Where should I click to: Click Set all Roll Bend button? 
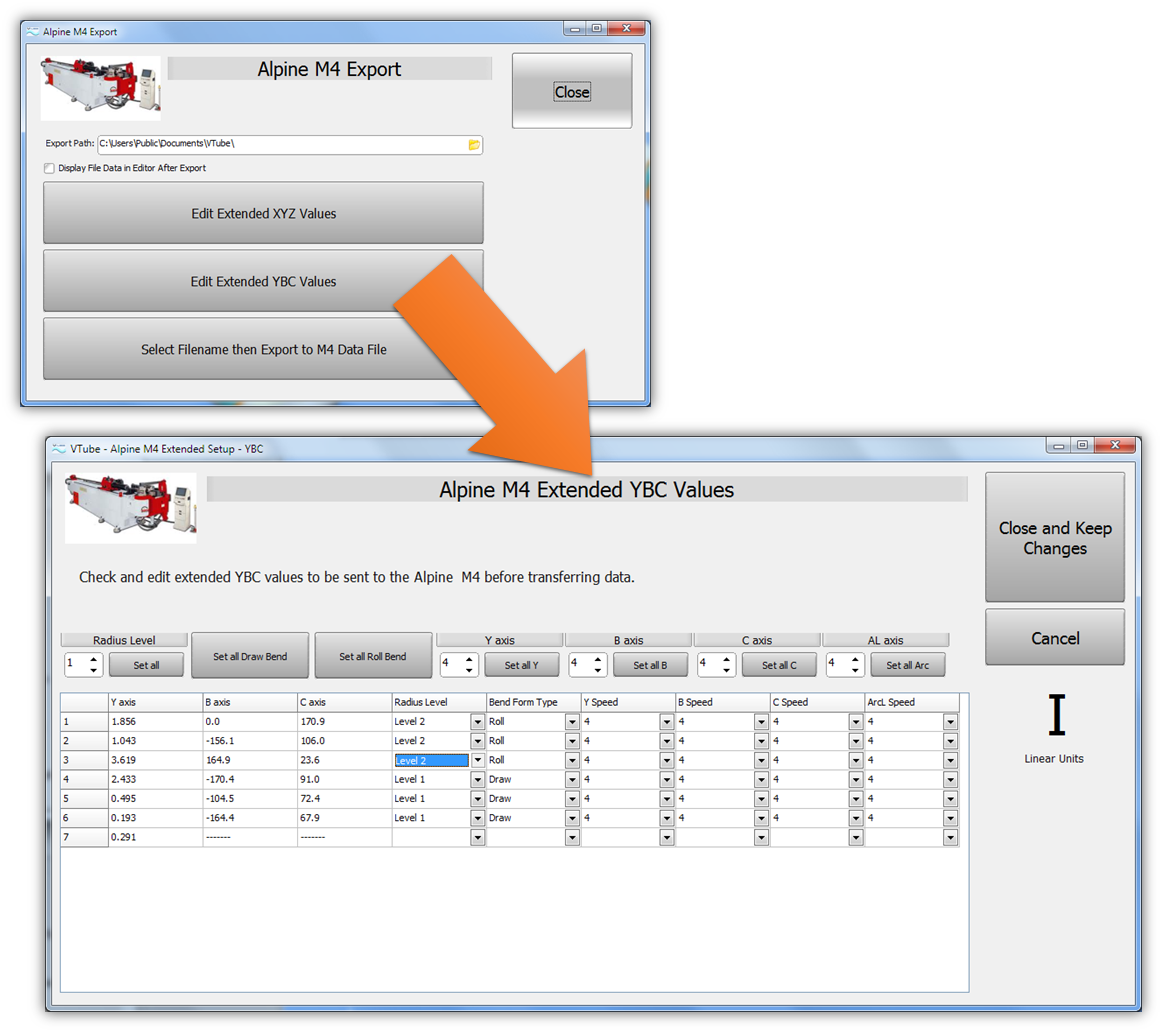[x=373, y=657]
